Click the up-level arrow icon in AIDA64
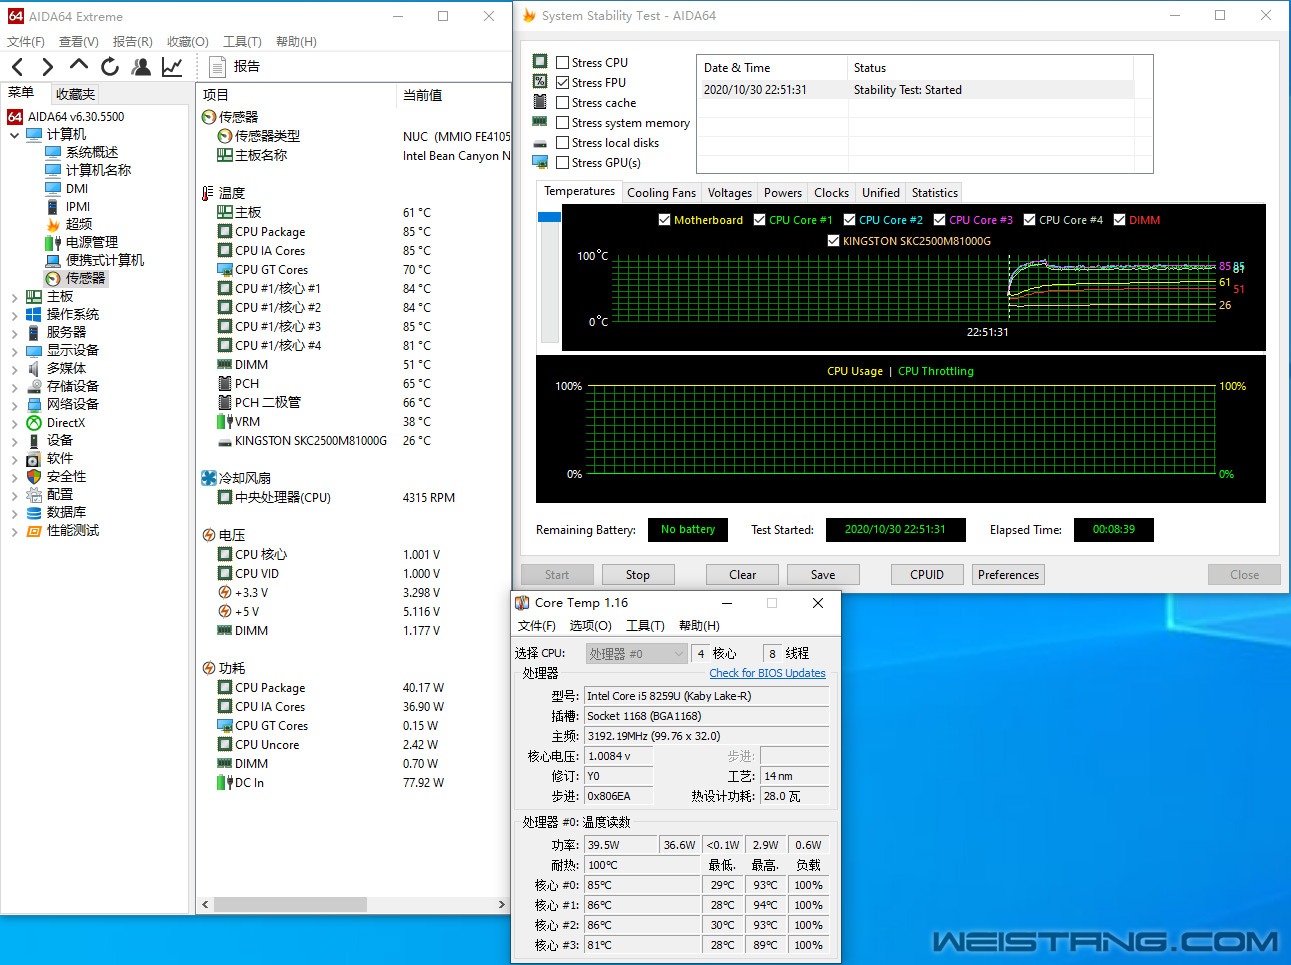Image resolution: width=1291 pixels, height=965 pixels. click(x=79, y=66)
